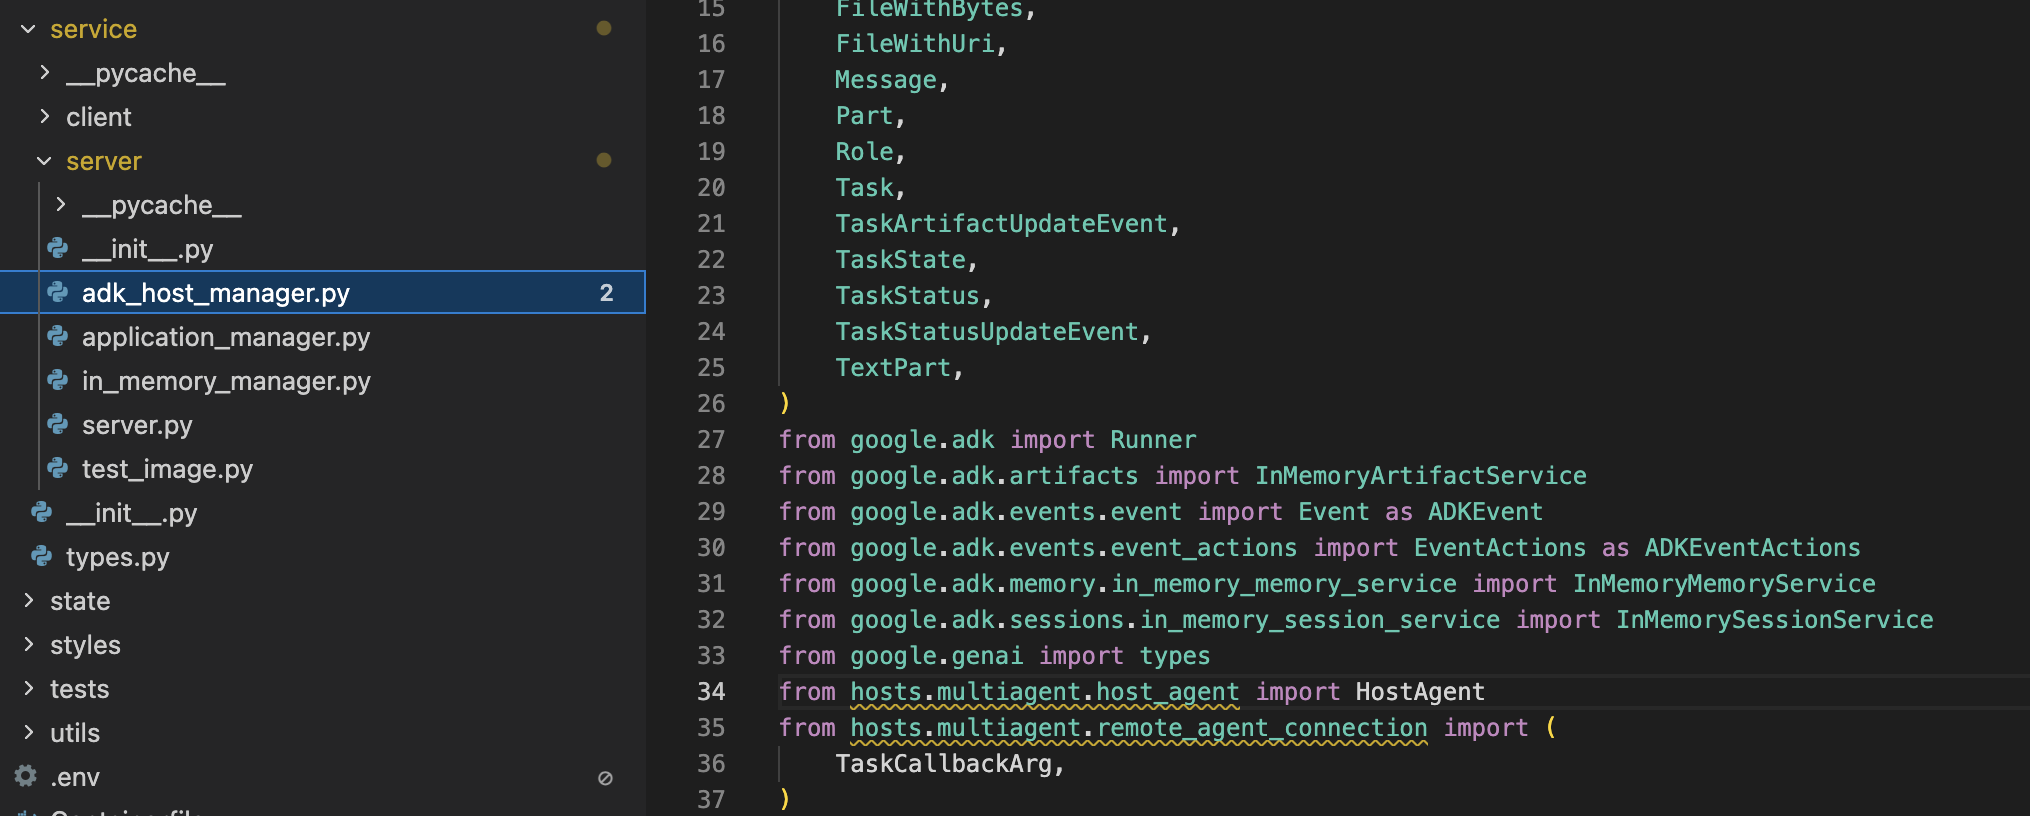Click InMemorySessionService on line 32
This screenshot has height=816, width=2030.
(x=1775, y=619)
